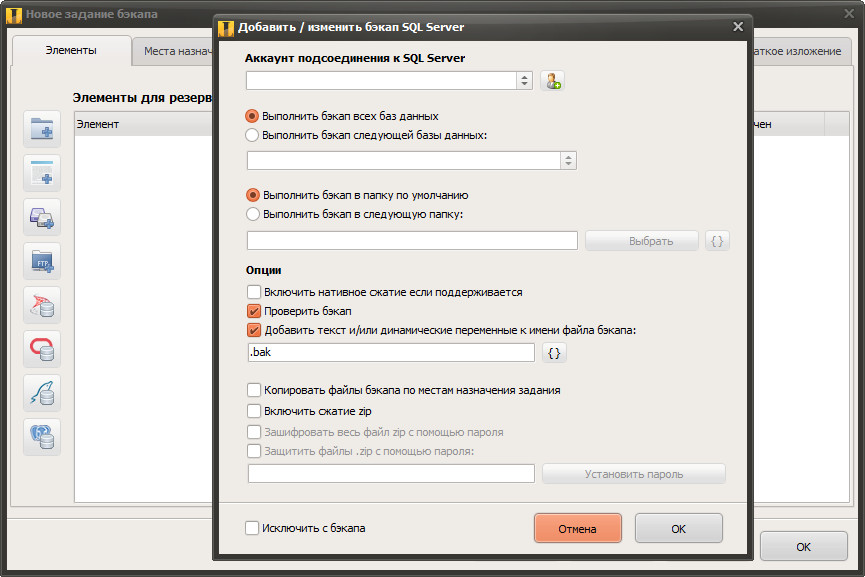This screenshot has height=577, width=865.
Task: Confirm with the dialog's OK button
Action: (x=678, y=529)
